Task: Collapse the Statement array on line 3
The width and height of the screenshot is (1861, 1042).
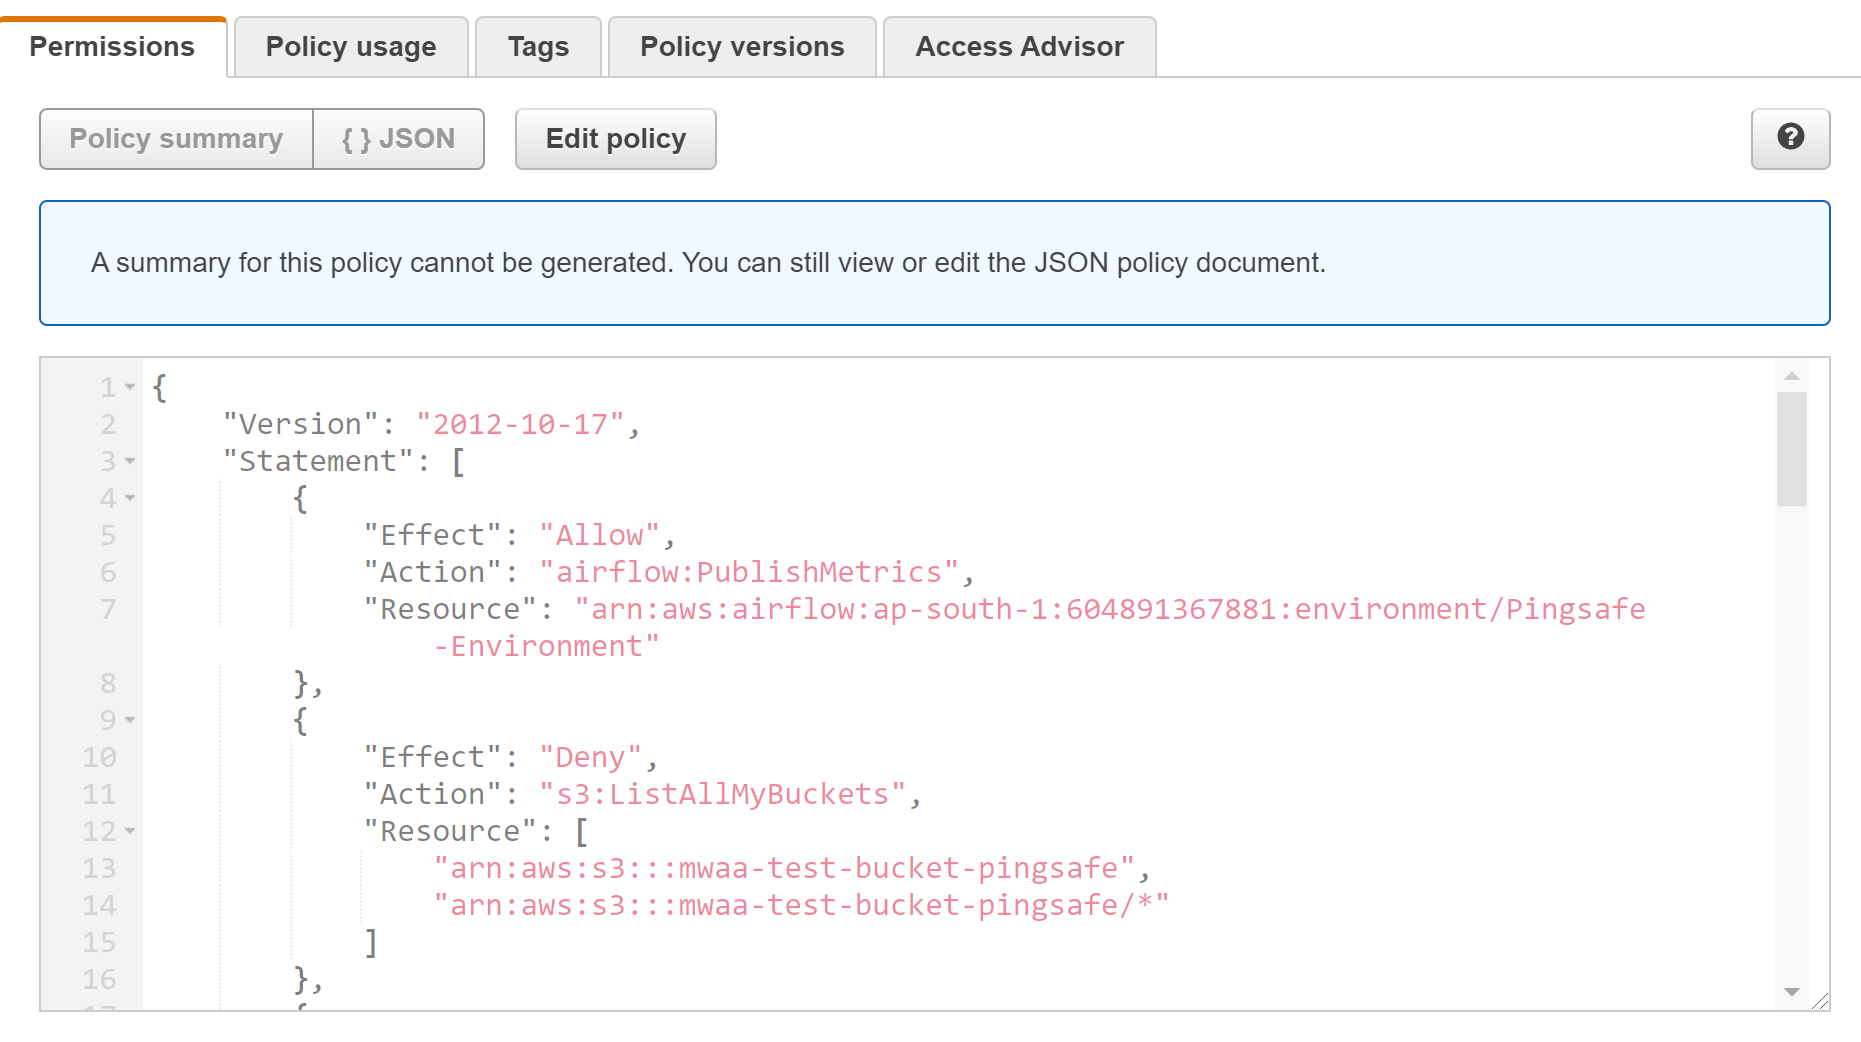Action: (130, 461)
